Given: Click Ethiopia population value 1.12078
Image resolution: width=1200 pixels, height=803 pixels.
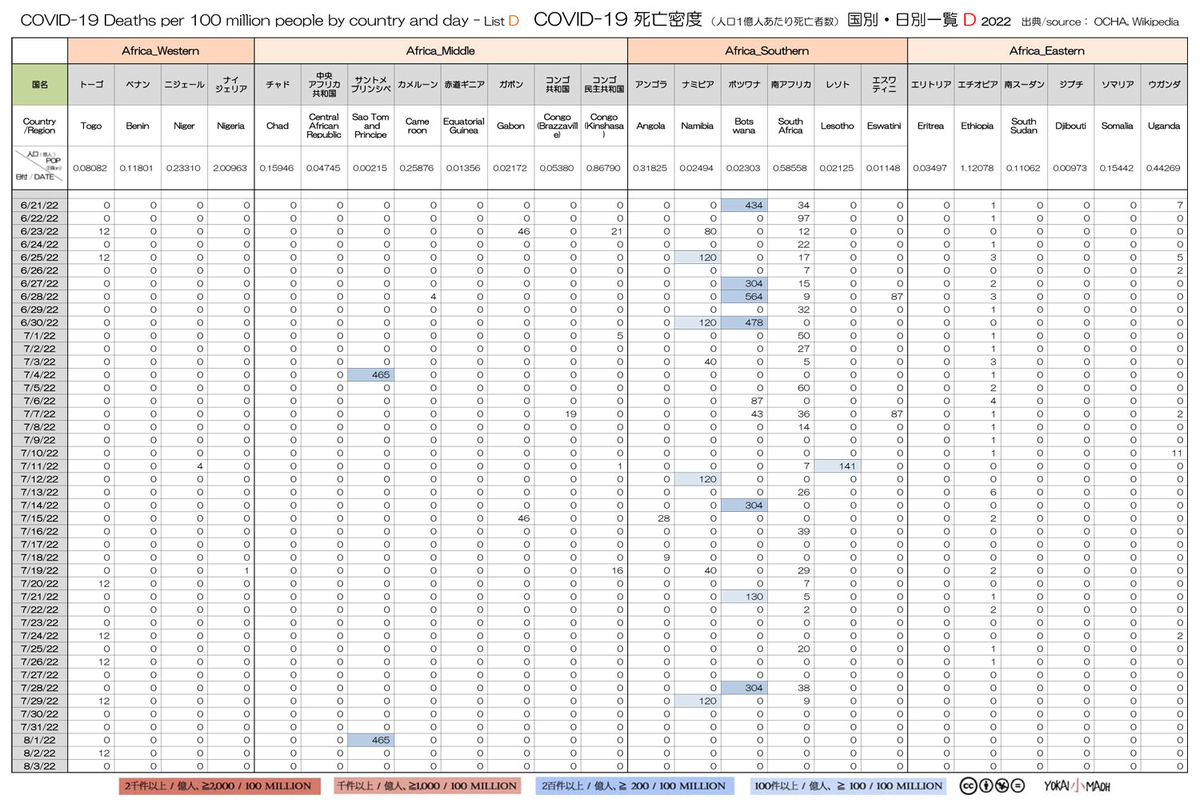Looking at the screenshot, I should [x=977, y=167].
